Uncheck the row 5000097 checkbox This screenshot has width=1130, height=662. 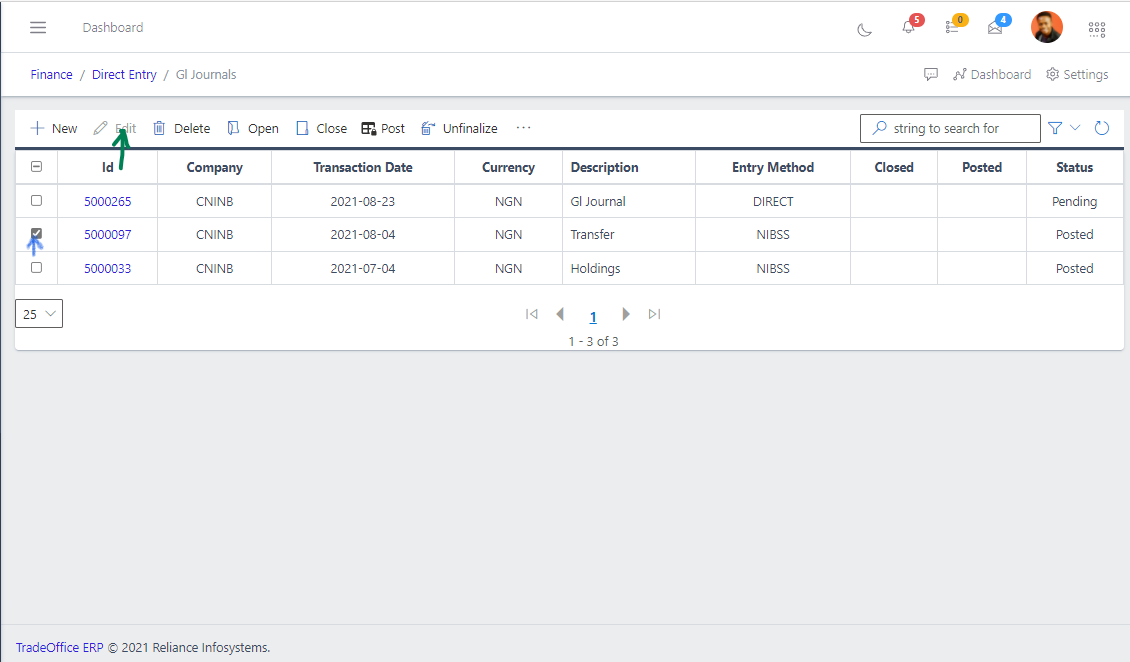(x=37, y=233)
